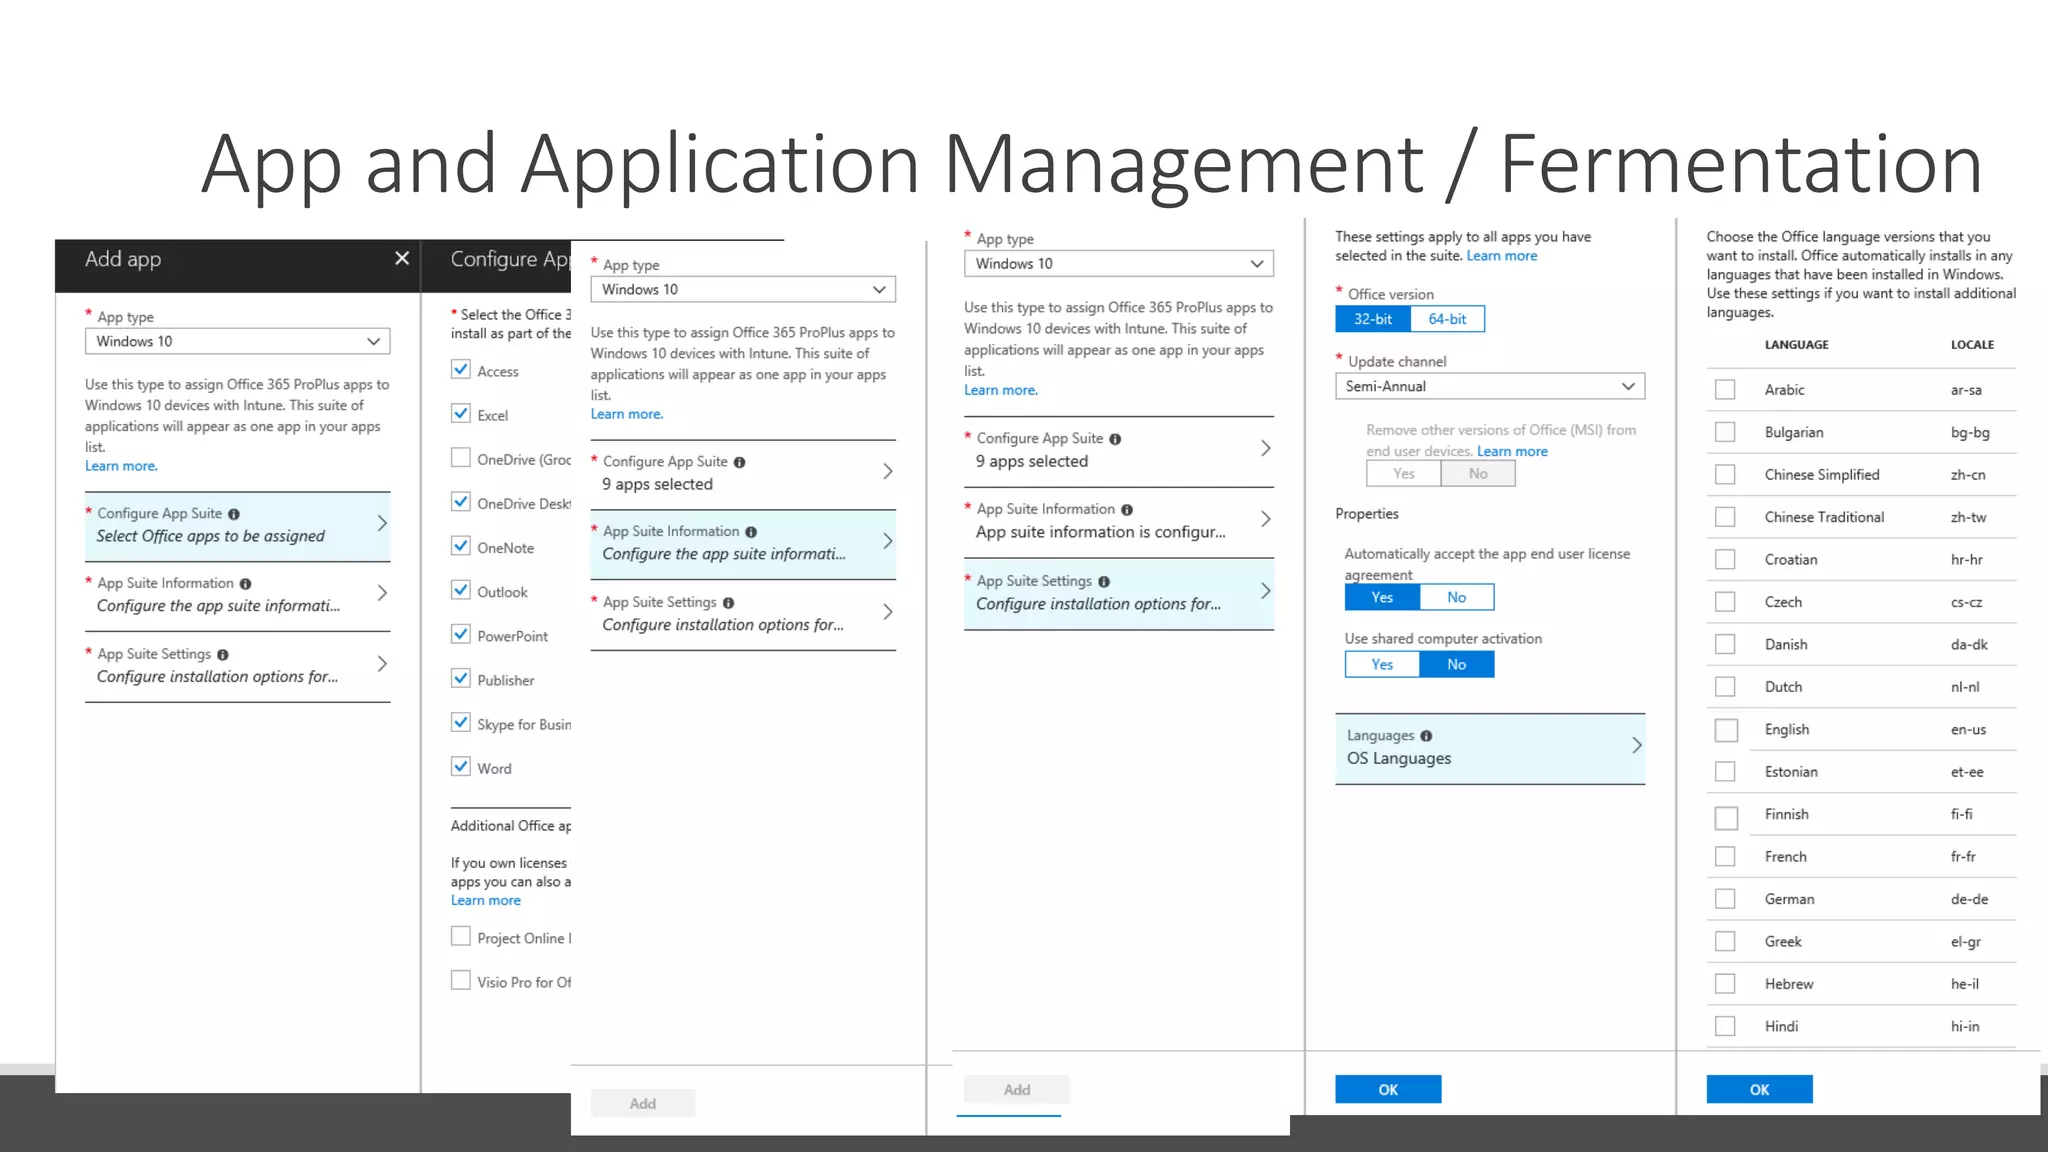Viewport: 2048px width, 1152px height.
Task: Choose No for accepting end user license agreement
Action: point(1457,597)
